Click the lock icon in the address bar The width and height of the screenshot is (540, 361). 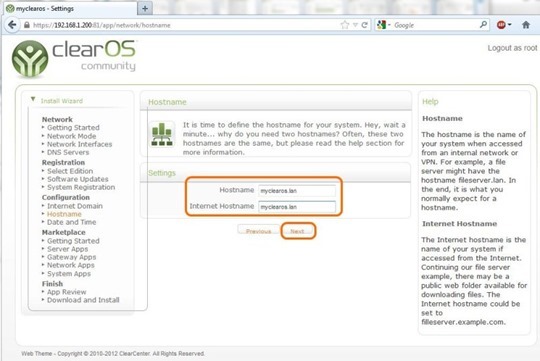(27, 25)
